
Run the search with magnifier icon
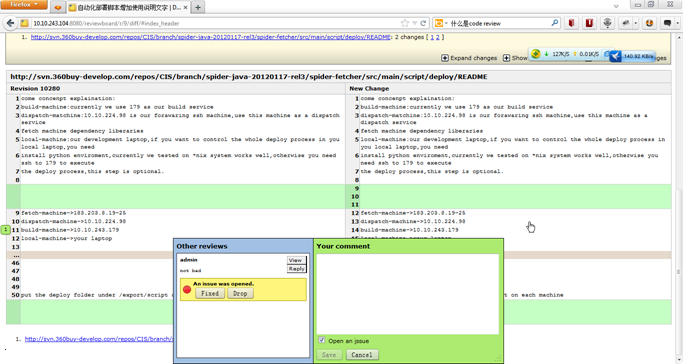555,23
